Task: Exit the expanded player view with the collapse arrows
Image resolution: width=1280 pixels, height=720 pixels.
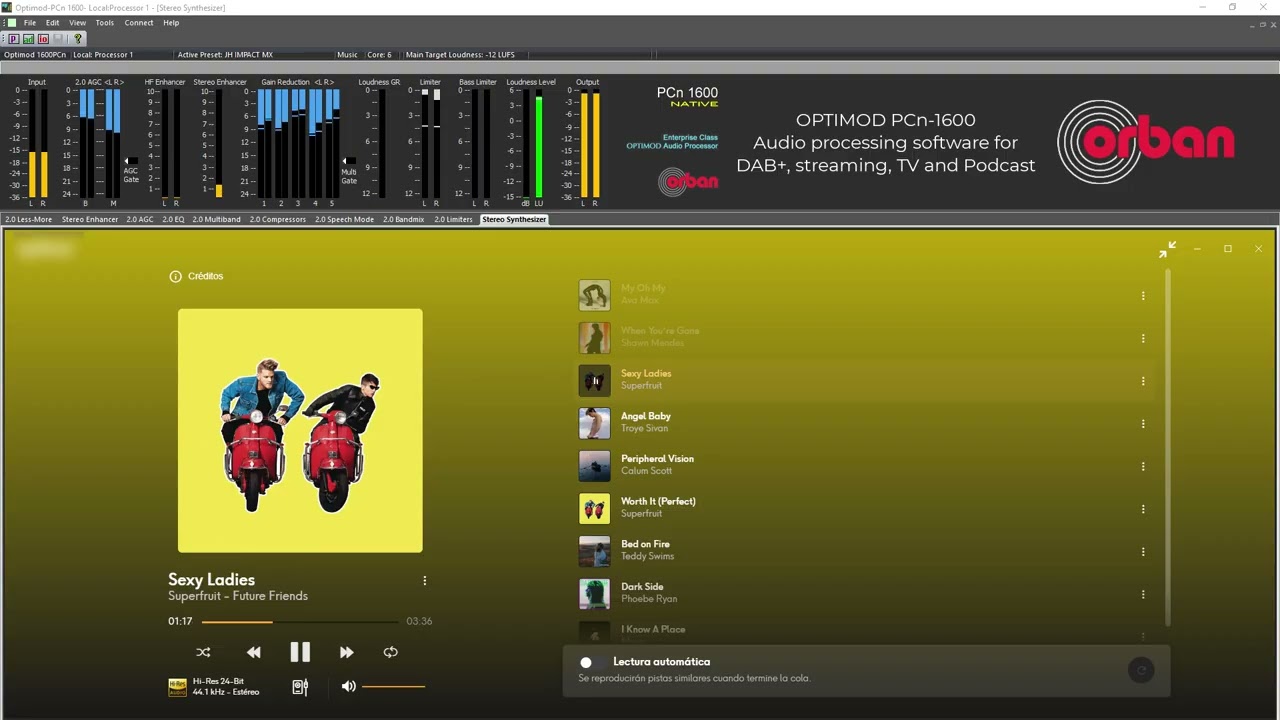Action: point(1167,250)
